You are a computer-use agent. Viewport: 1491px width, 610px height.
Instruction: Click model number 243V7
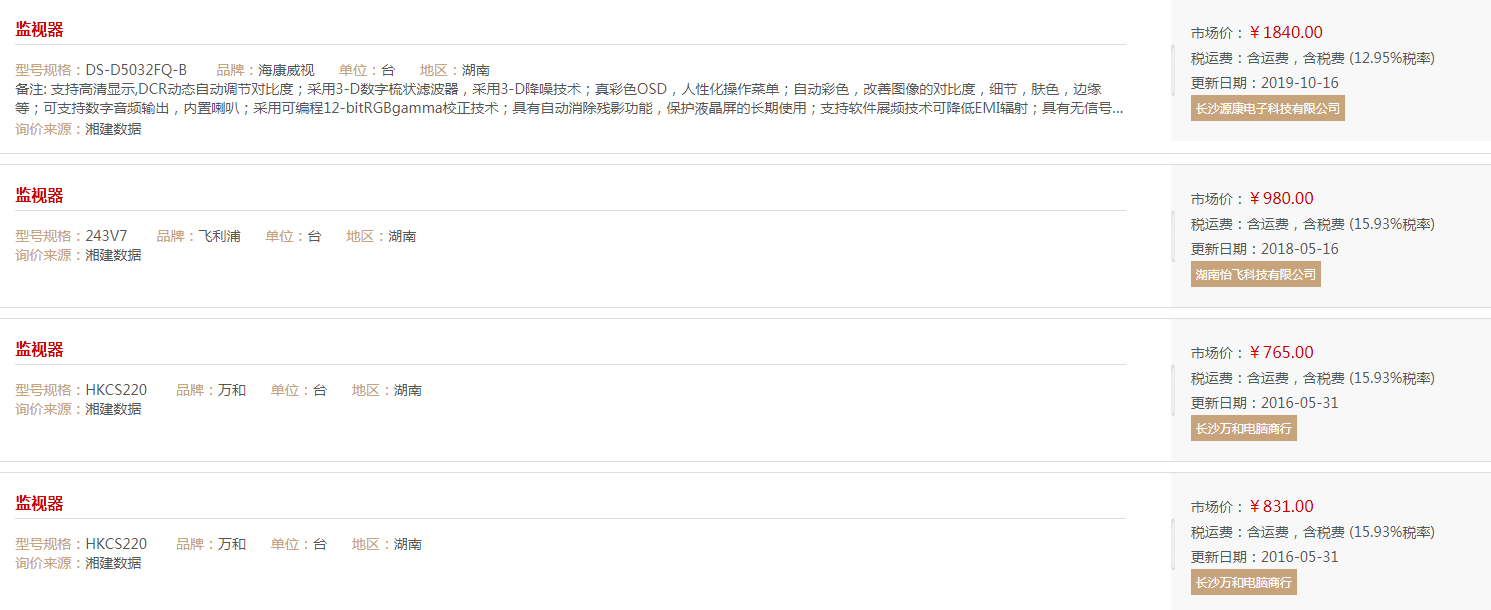coord(106,236)
